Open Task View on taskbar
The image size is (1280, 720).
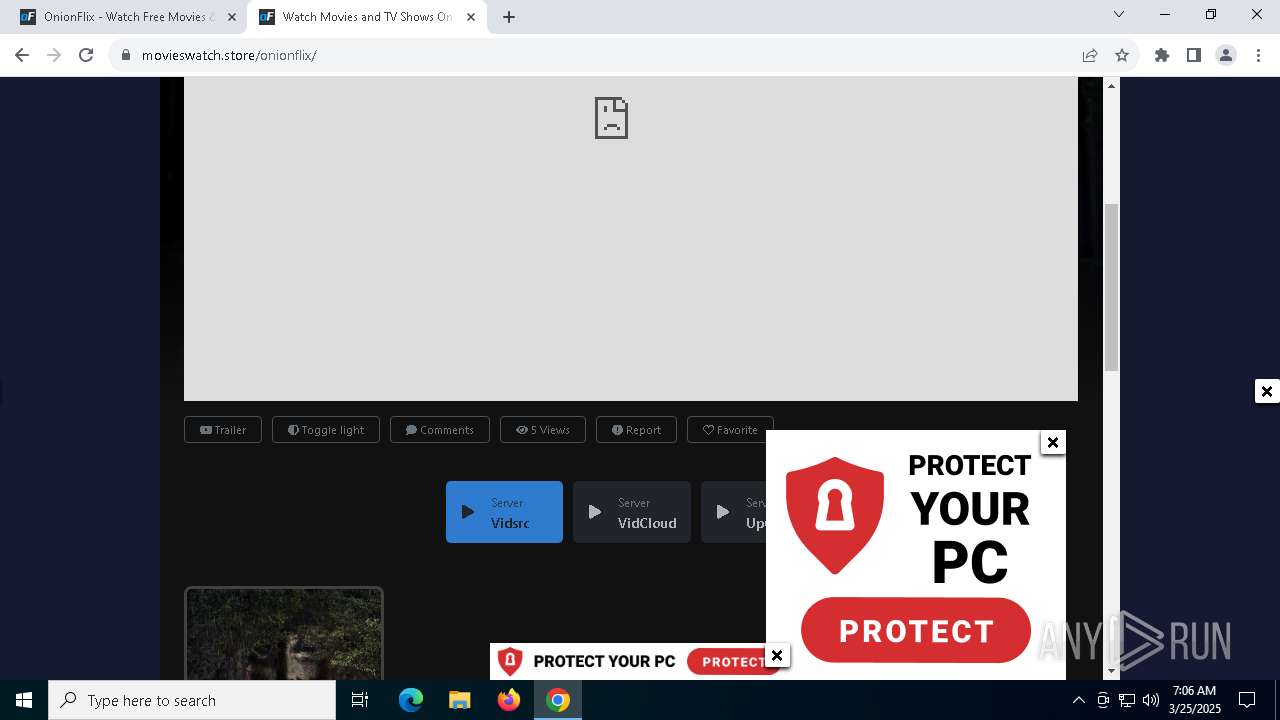(360, 700)
